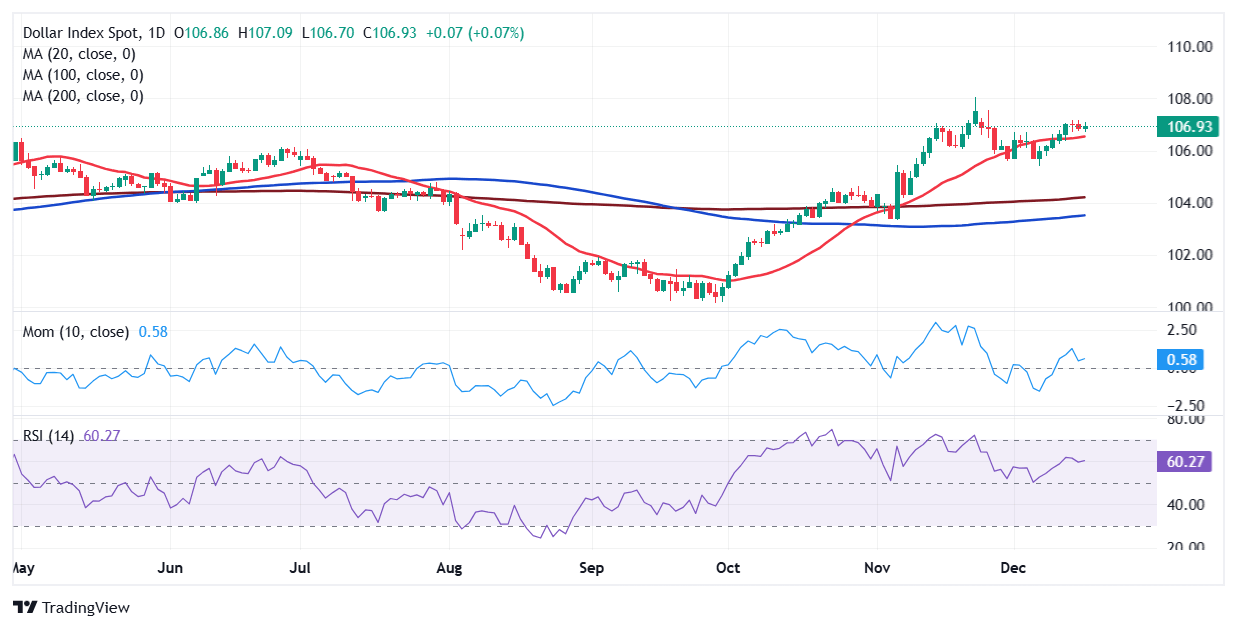Viewport: 1237px width, 629px height.
Task: Click the TradingView brand text
Action: click(86, 607)
